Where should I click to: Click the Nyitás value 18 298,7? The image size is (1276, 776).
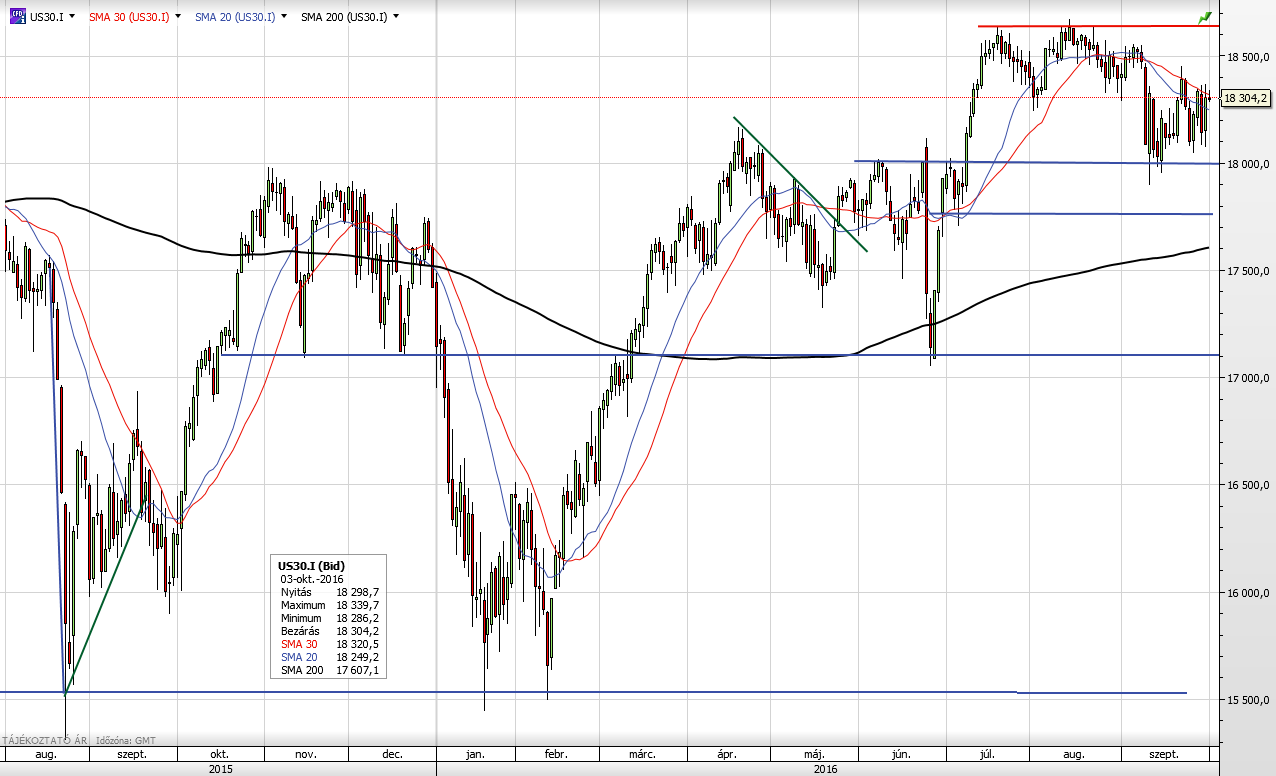[357, 592]
